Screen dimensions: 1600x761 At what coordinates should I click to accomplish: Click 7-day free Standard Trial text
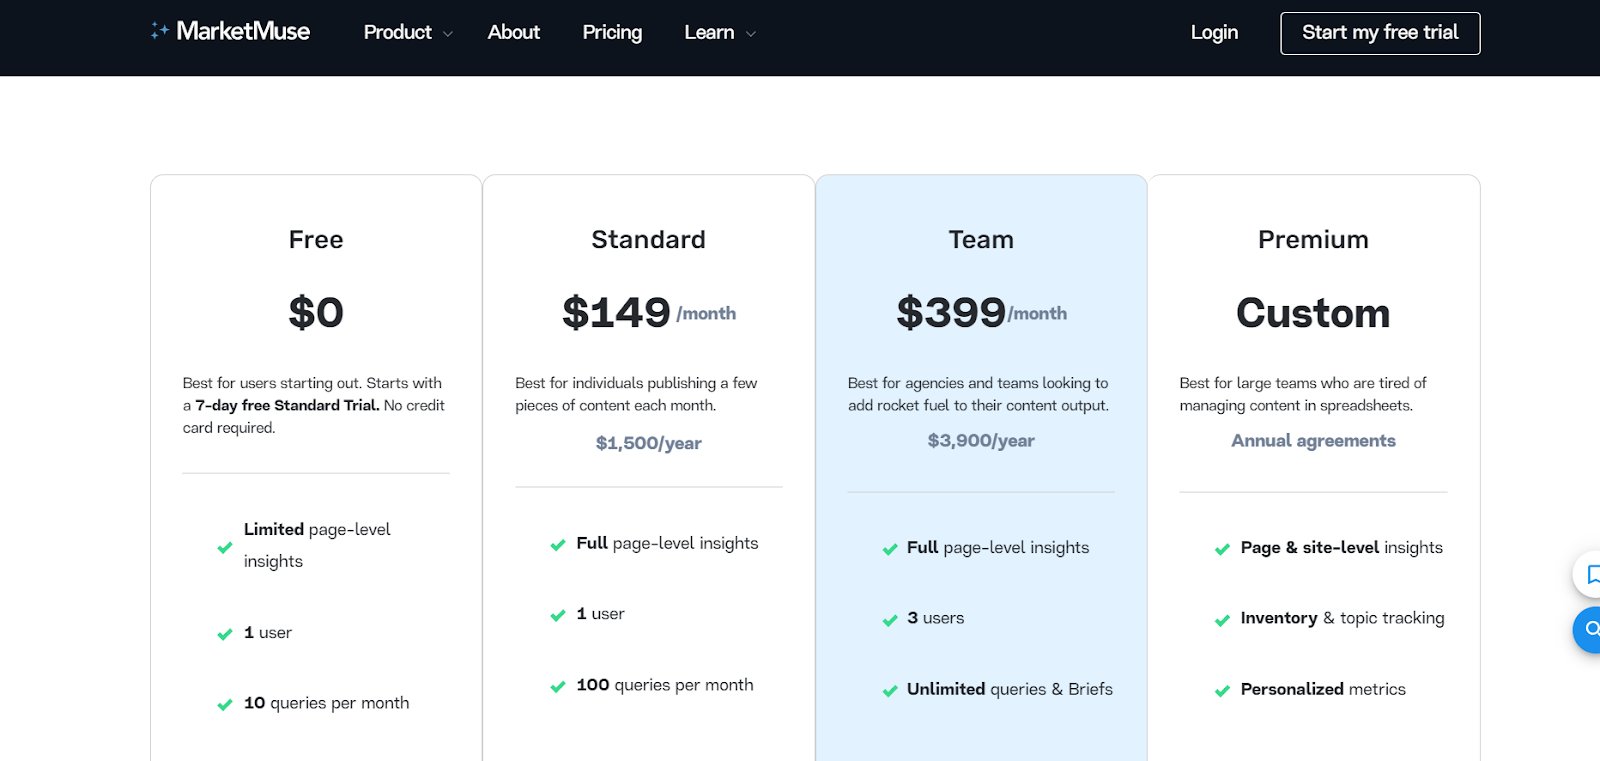287,405
